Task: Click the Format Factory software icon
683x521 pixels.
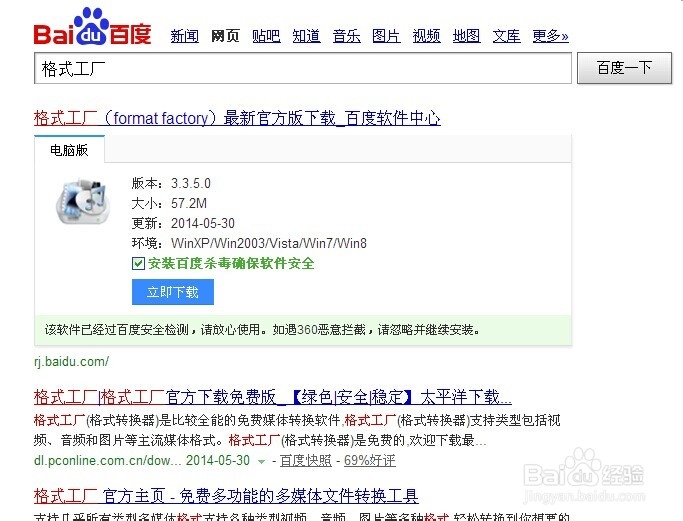Action: 83,201
